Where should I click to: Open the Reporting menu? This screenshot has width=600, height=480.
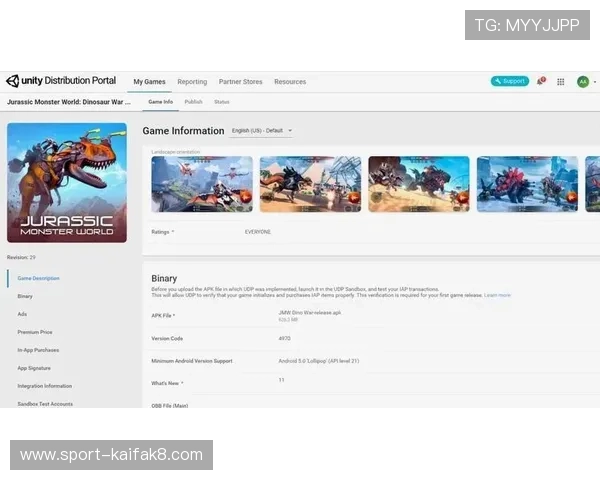tap(192, 81)
